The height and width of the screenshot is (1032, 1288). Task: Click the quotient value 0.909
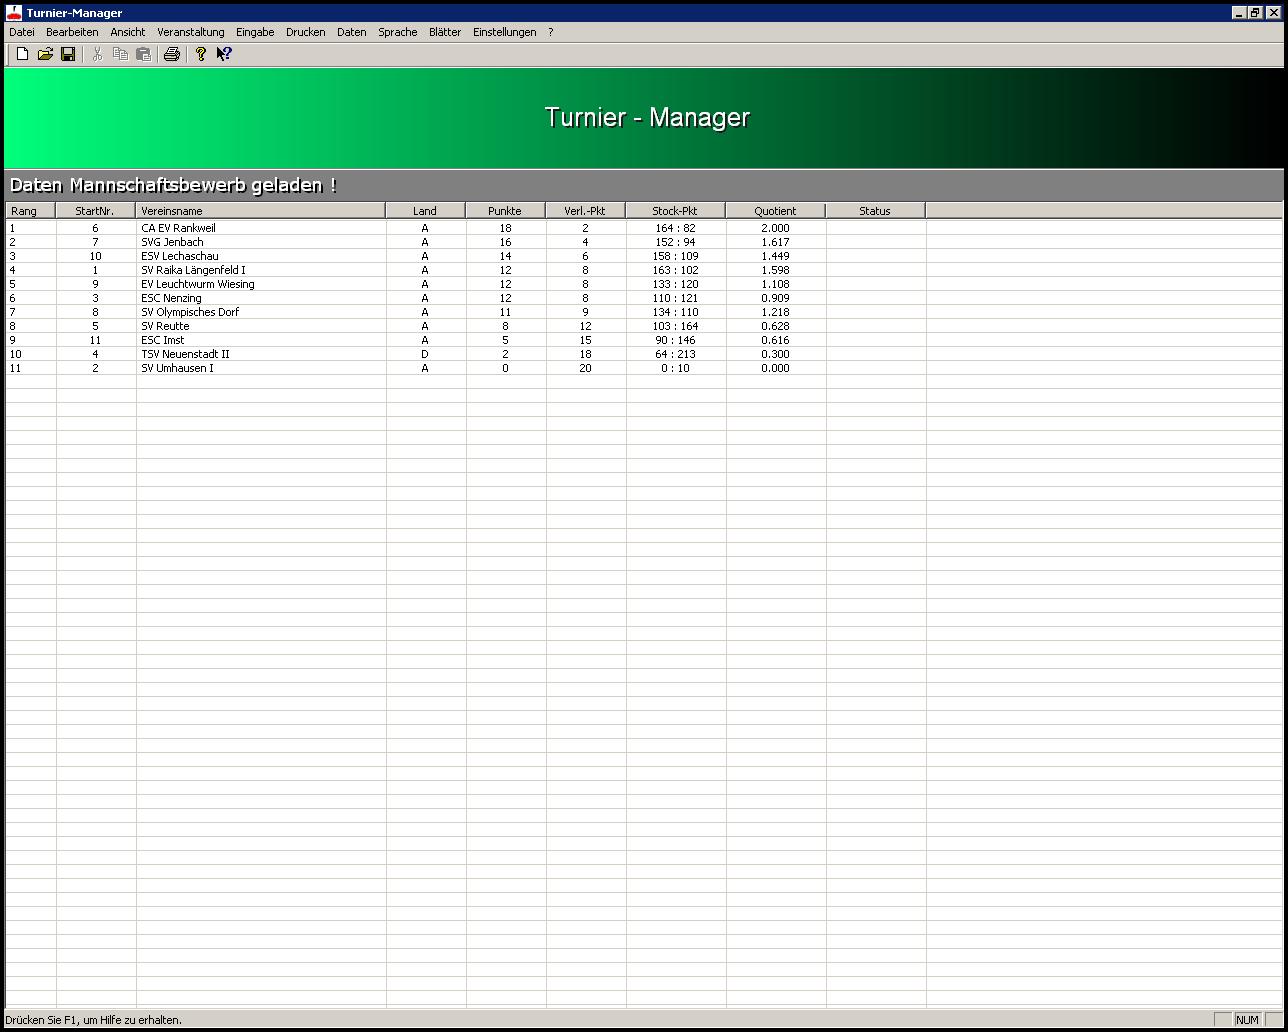coord(775,298)
